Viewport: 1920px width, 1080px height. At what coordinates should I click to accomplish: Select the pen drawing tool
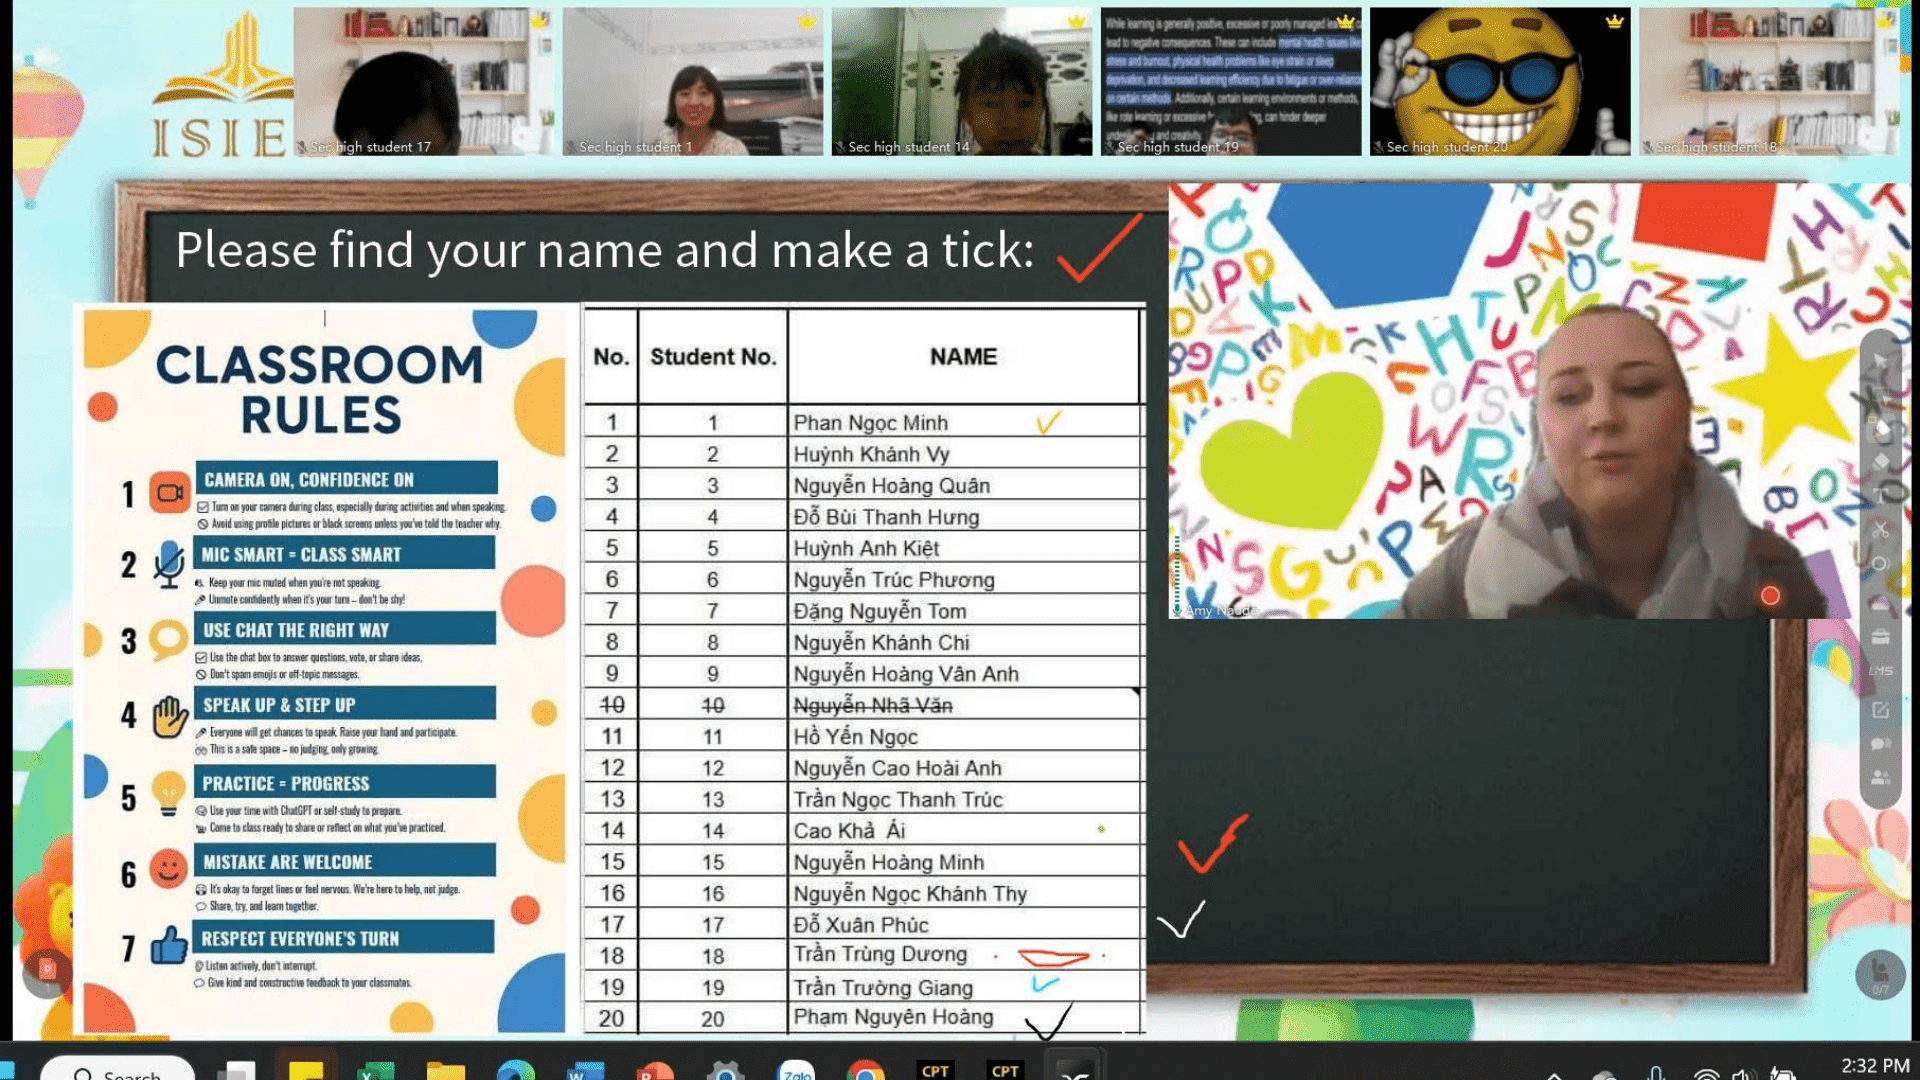point(1880,428)
